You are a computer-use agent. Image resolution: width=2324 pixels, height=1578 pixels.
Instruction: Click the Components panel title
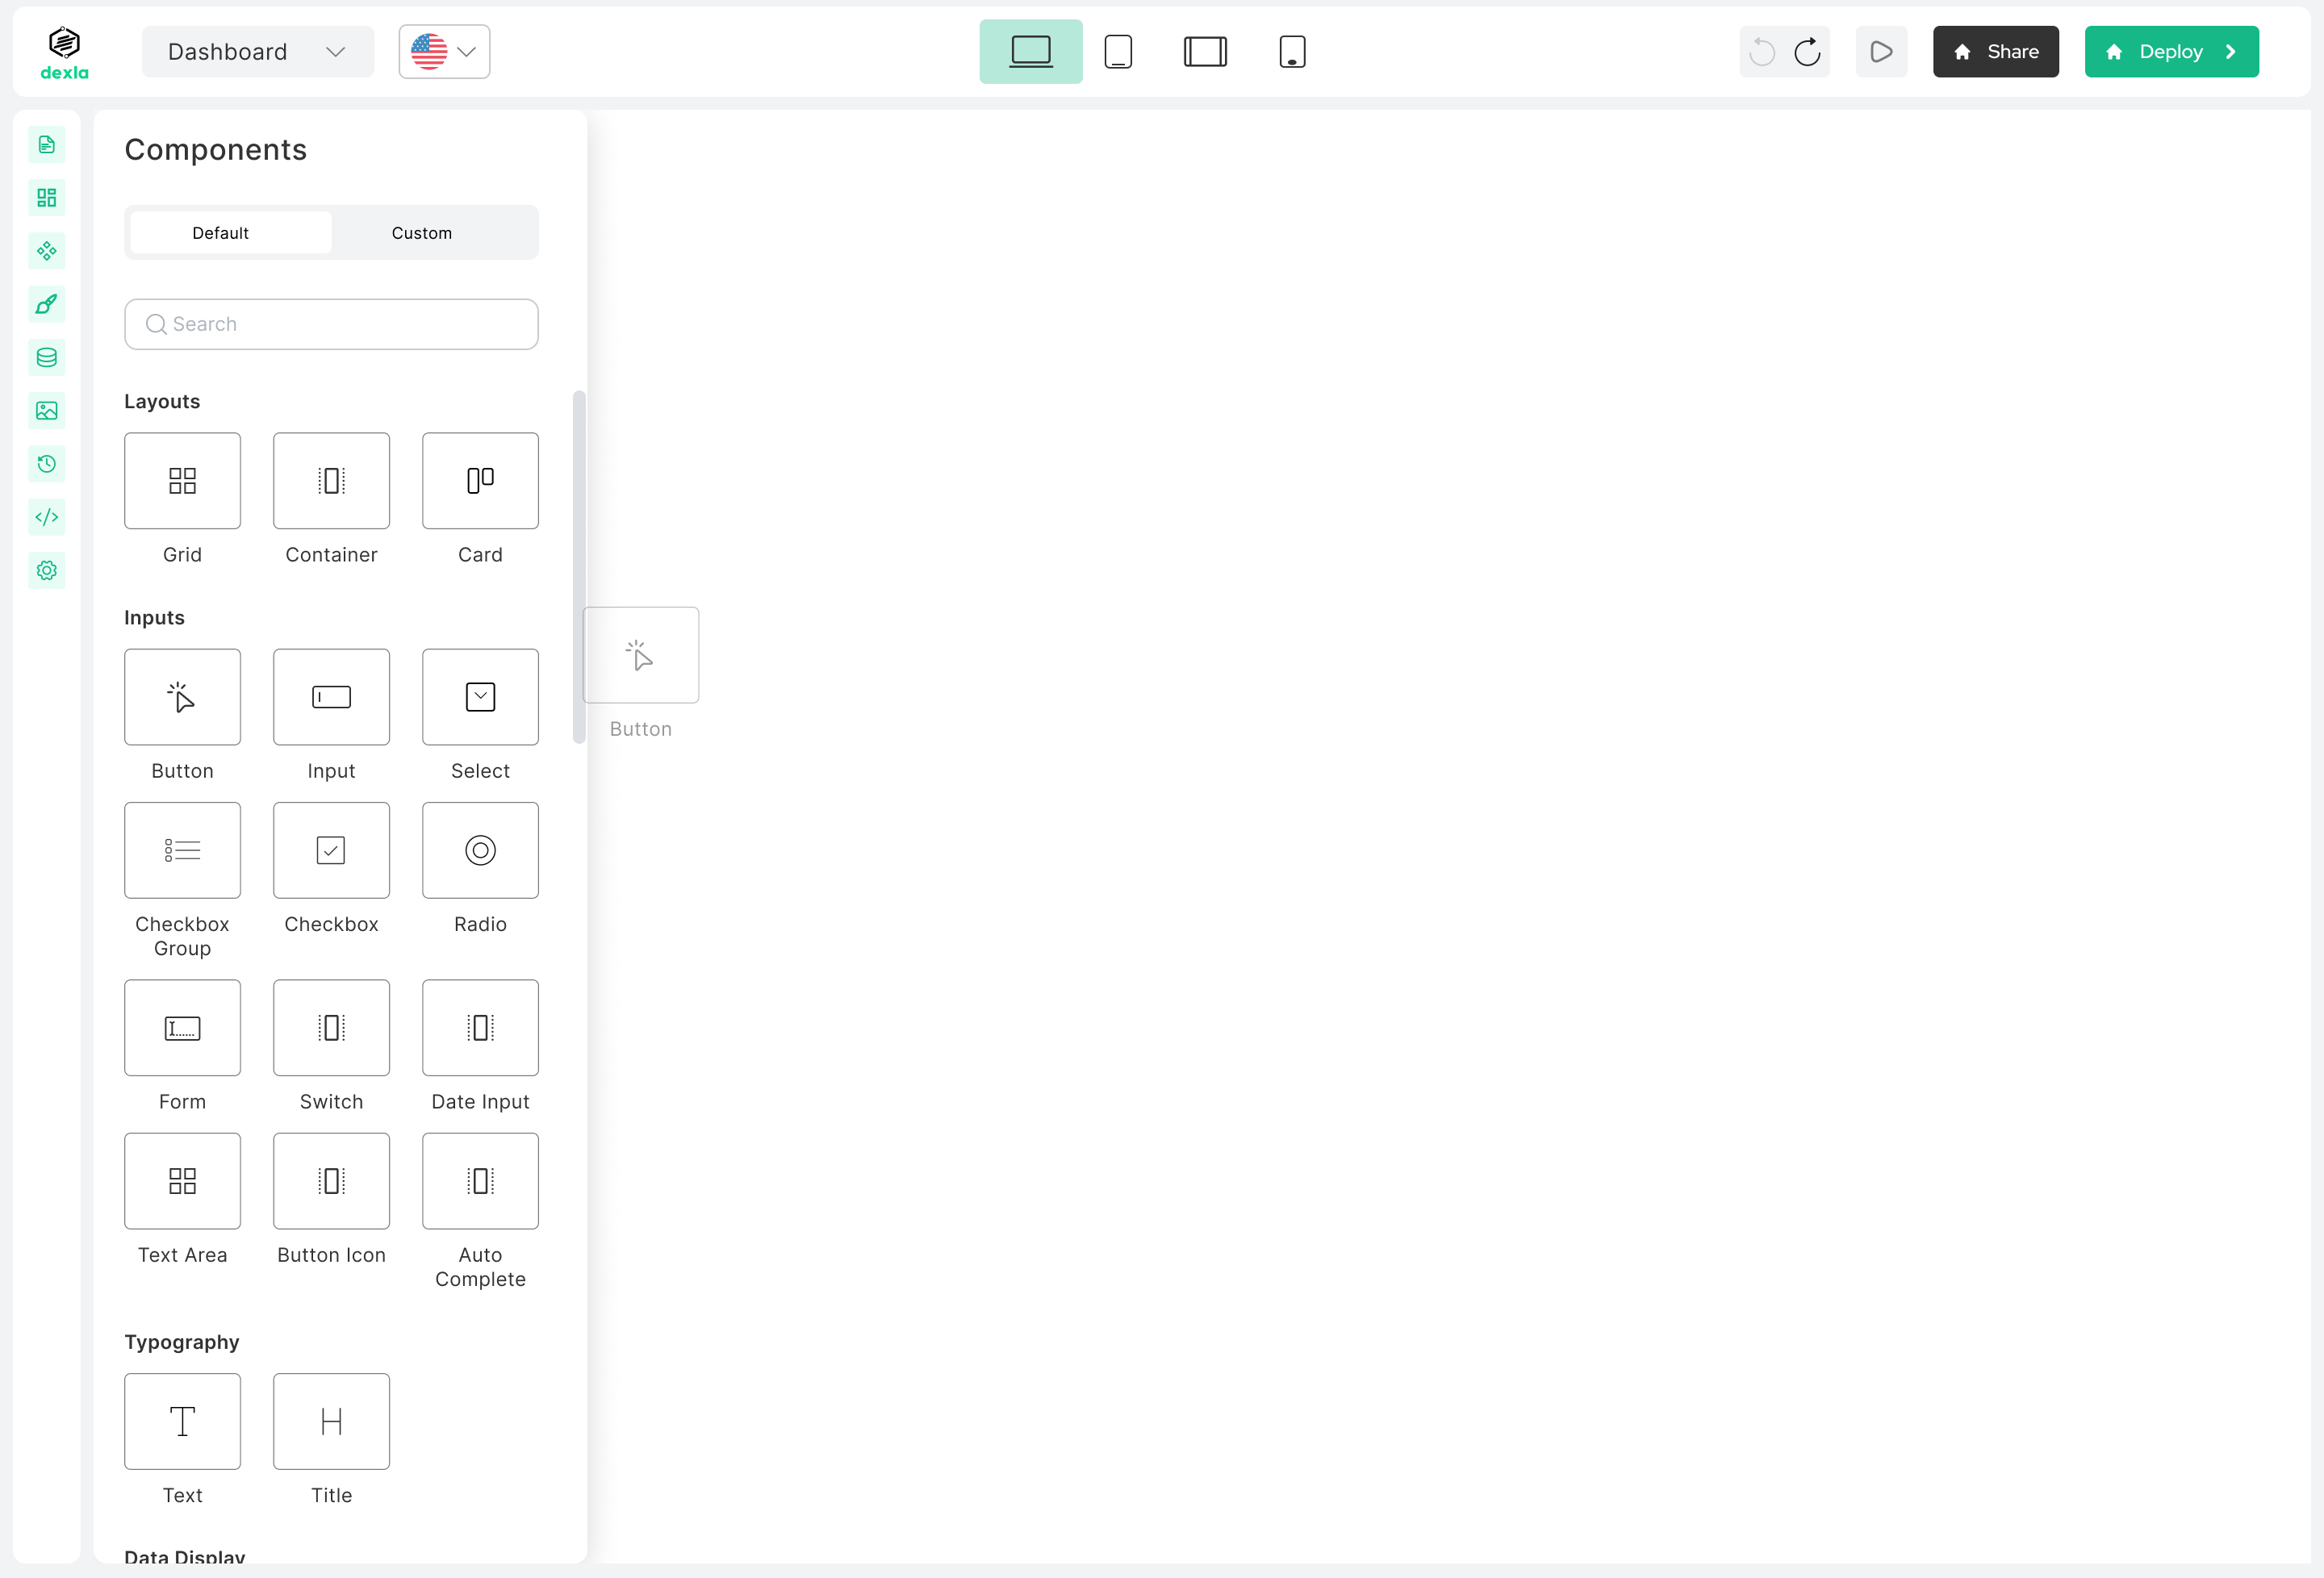click(215, 150)
